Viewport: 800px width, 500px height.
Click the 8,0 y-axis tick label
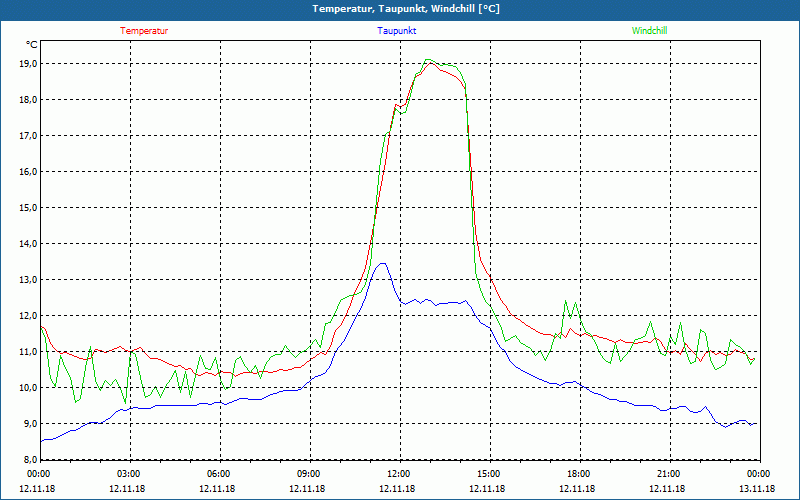[x=26, y=459]
